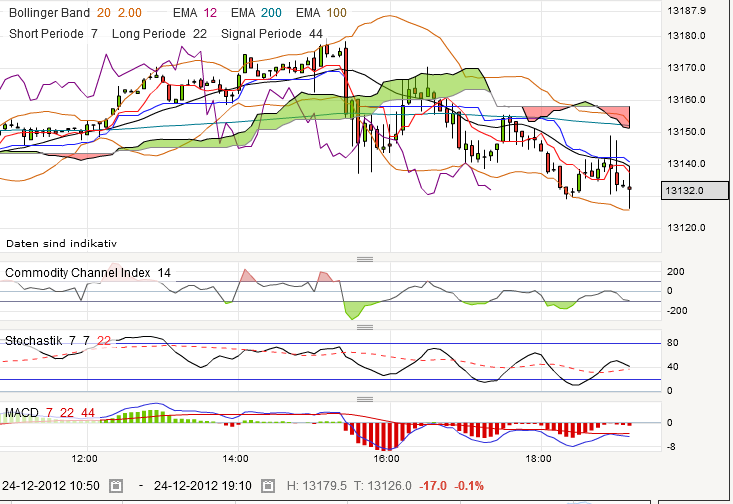Grab the splitter handle above Commodity Channel Index
The image size is (733, 504).
[x=365, y=259]
